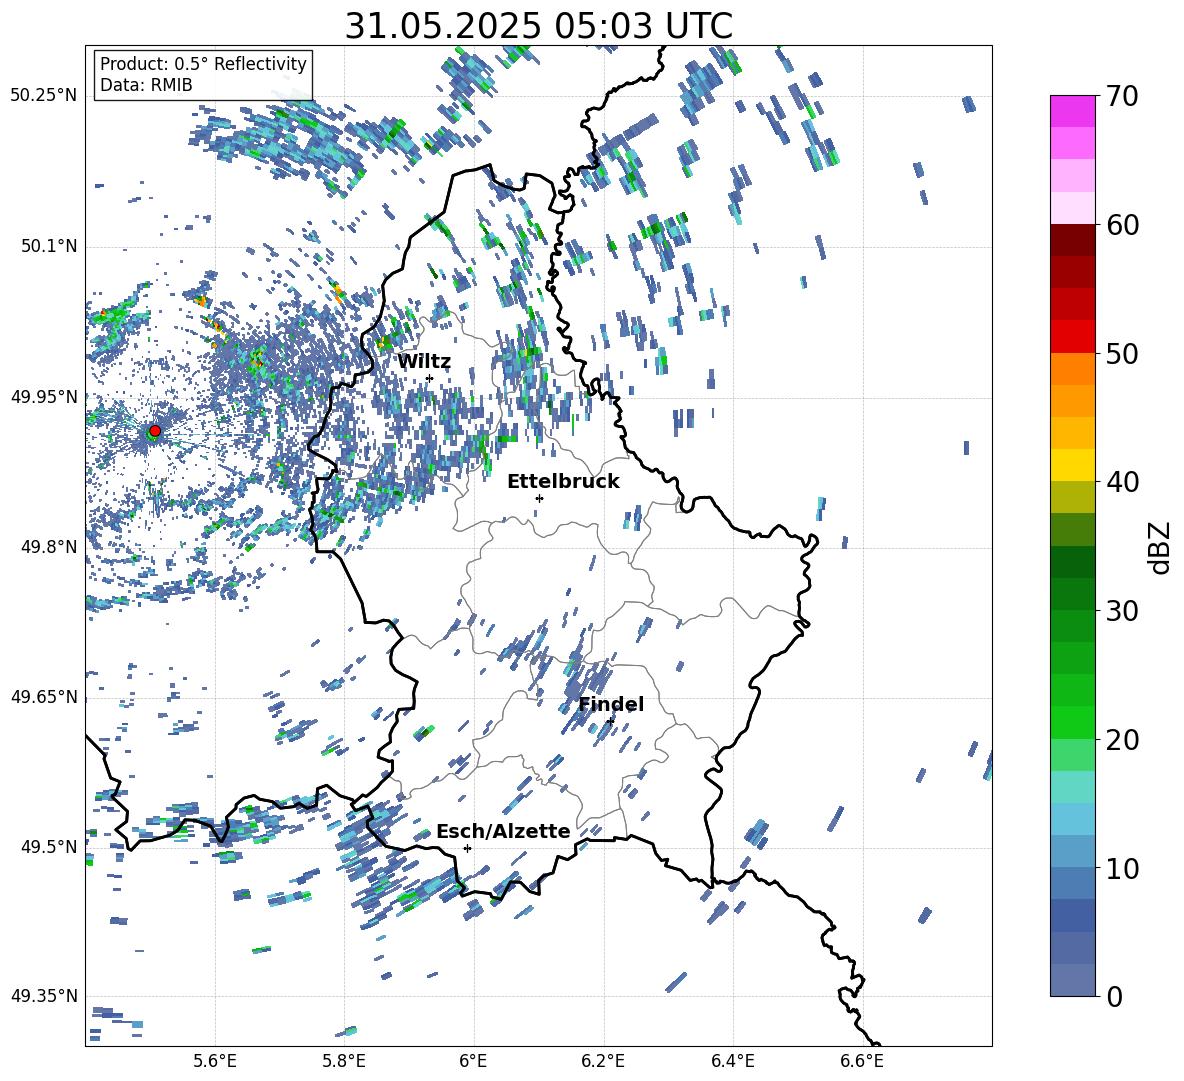The height and width of the screenshot is (1081, 1184).
Task: Click the Data: RMIB source text
Action: [x=146, y=85]
